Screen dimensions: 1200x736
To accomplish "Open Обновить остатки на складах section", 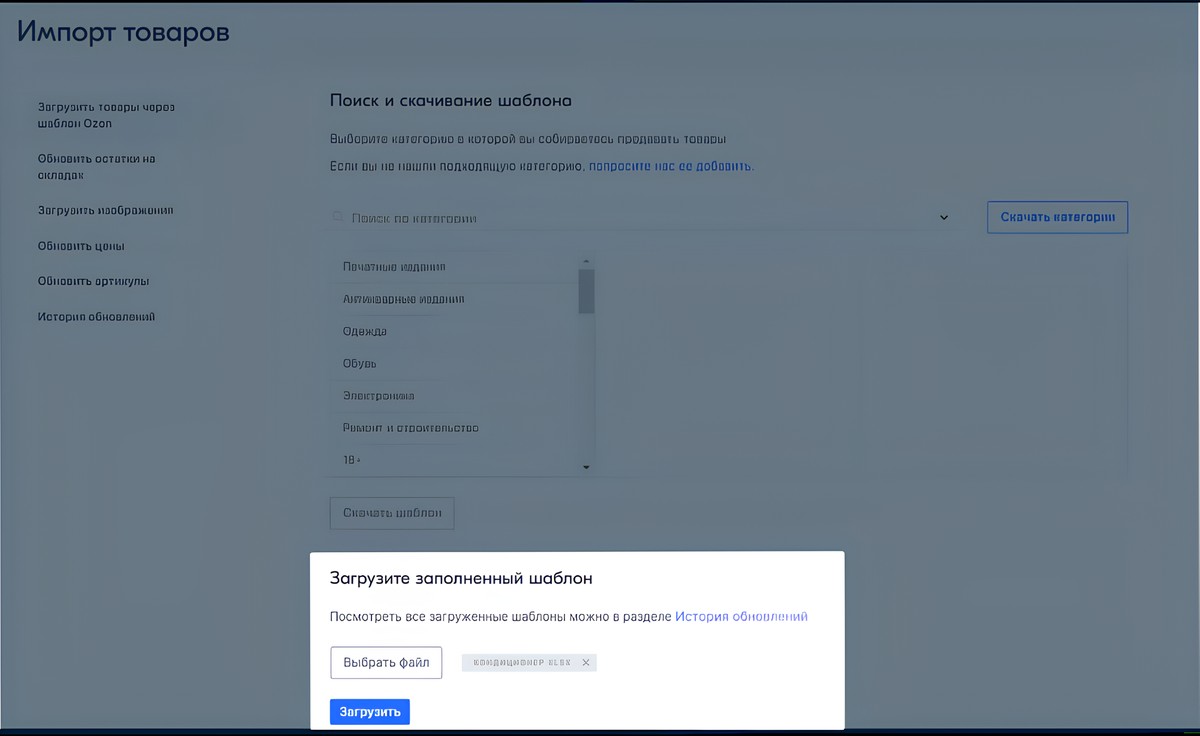I will (x=96, y=167).
